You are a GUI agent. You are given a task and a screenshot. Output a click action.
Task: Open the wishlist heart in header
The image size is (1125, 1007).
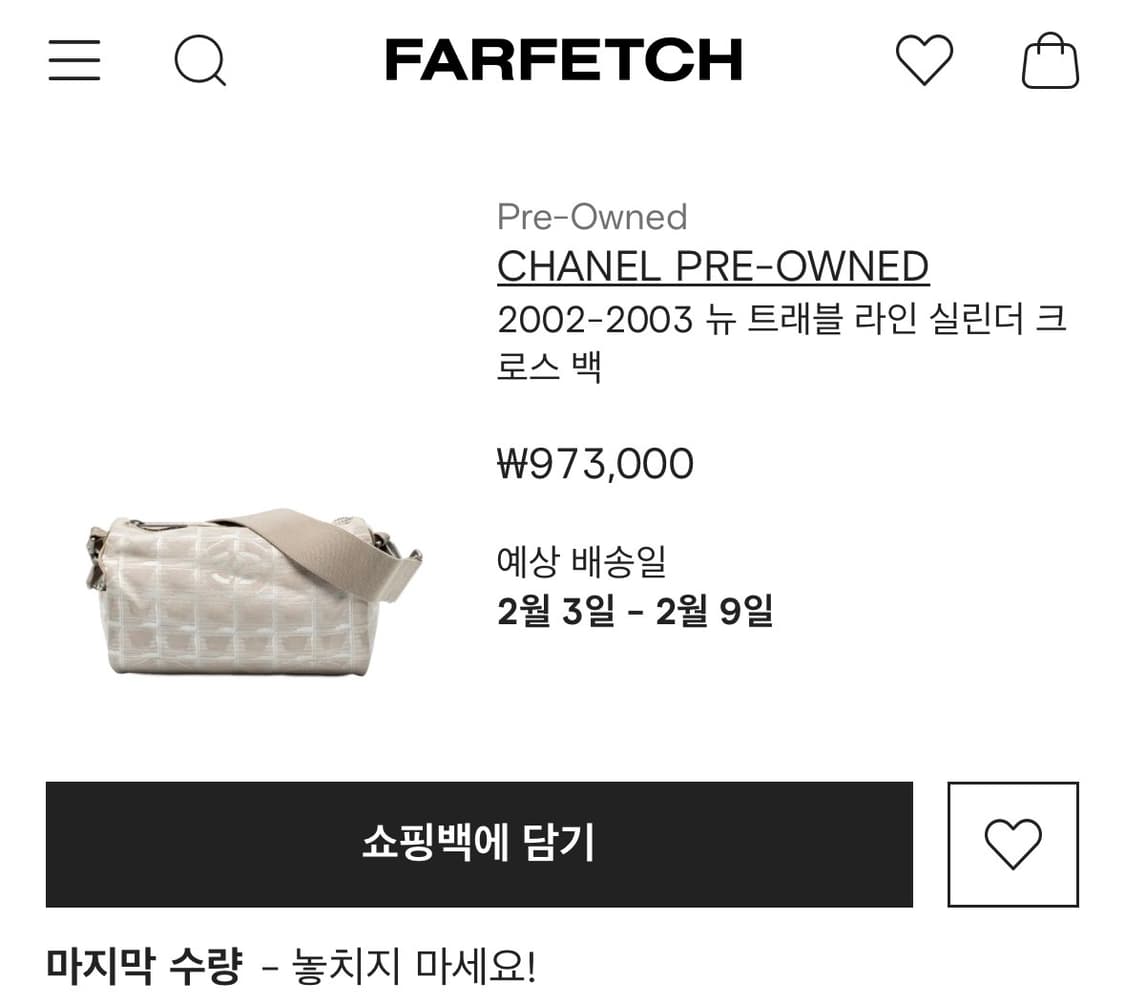click(923, 60)
